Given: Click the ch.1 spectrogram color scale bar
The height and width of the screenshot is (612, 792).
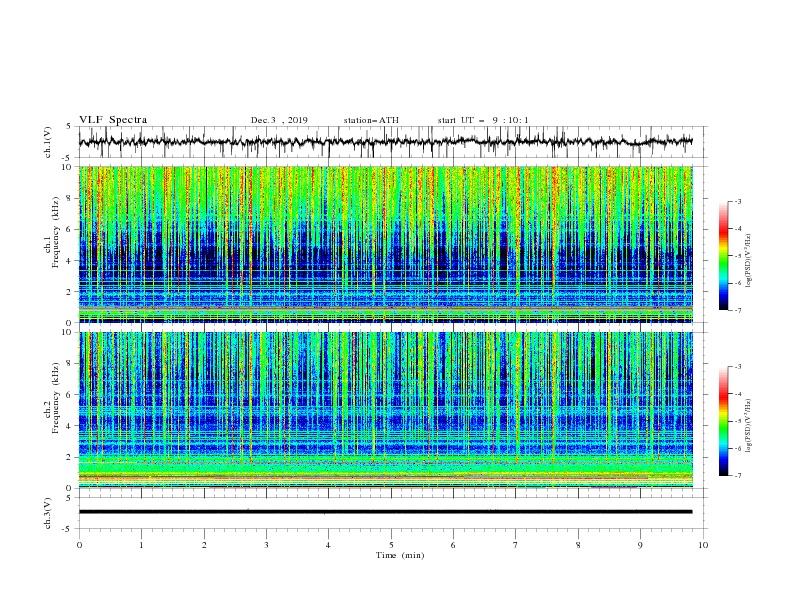Looking at the screenshot, I should click(723, 256).
